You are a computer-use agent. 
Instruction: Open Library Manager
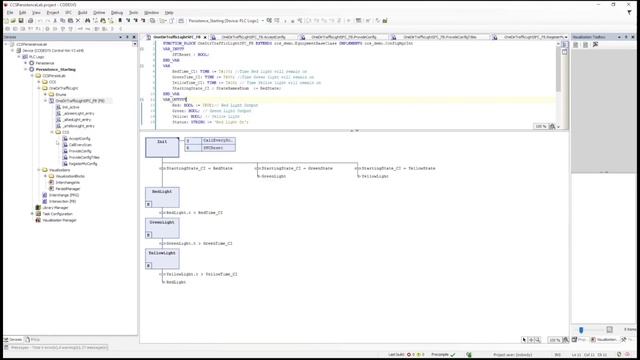55,208
